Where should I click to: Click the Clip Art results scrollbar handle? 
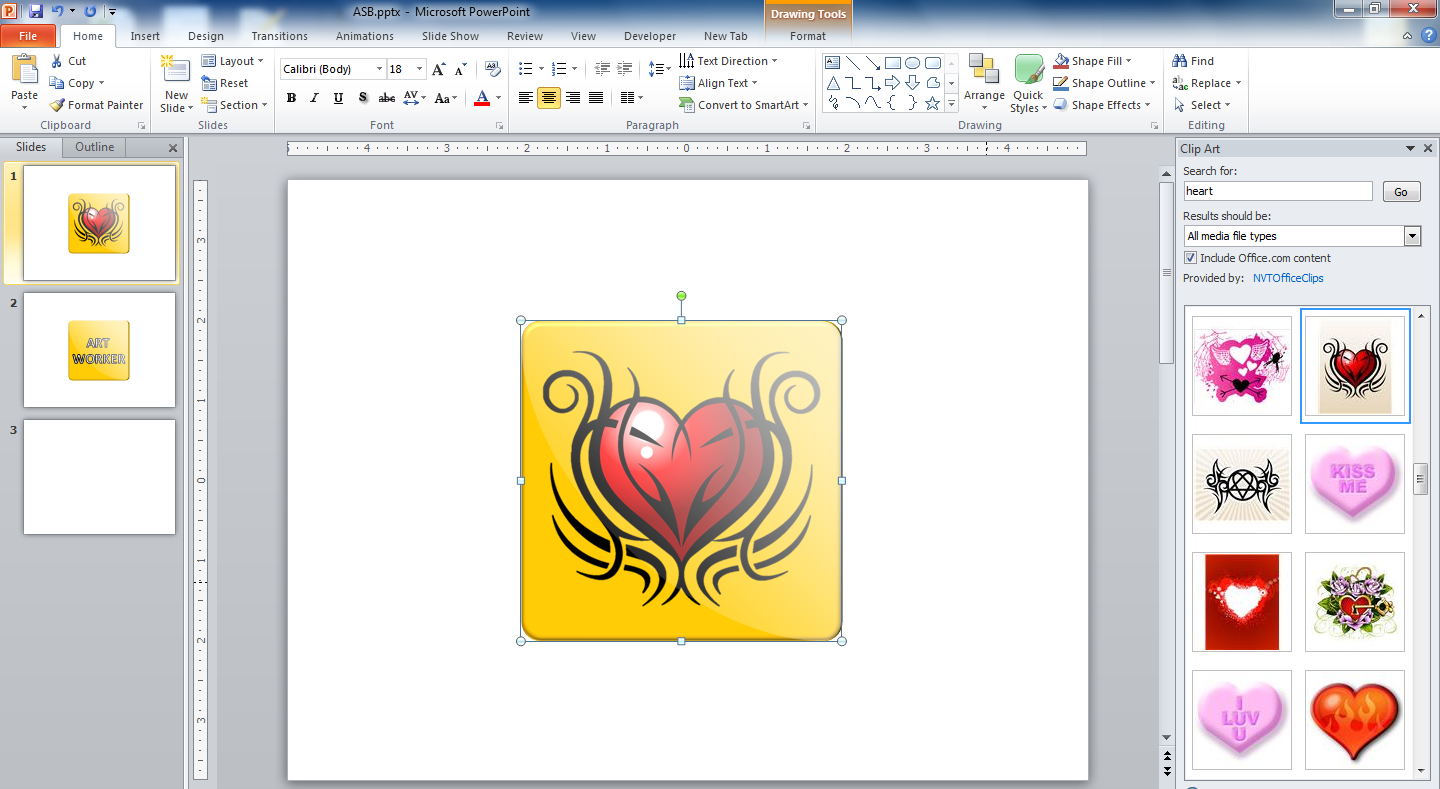[1420, 479]
